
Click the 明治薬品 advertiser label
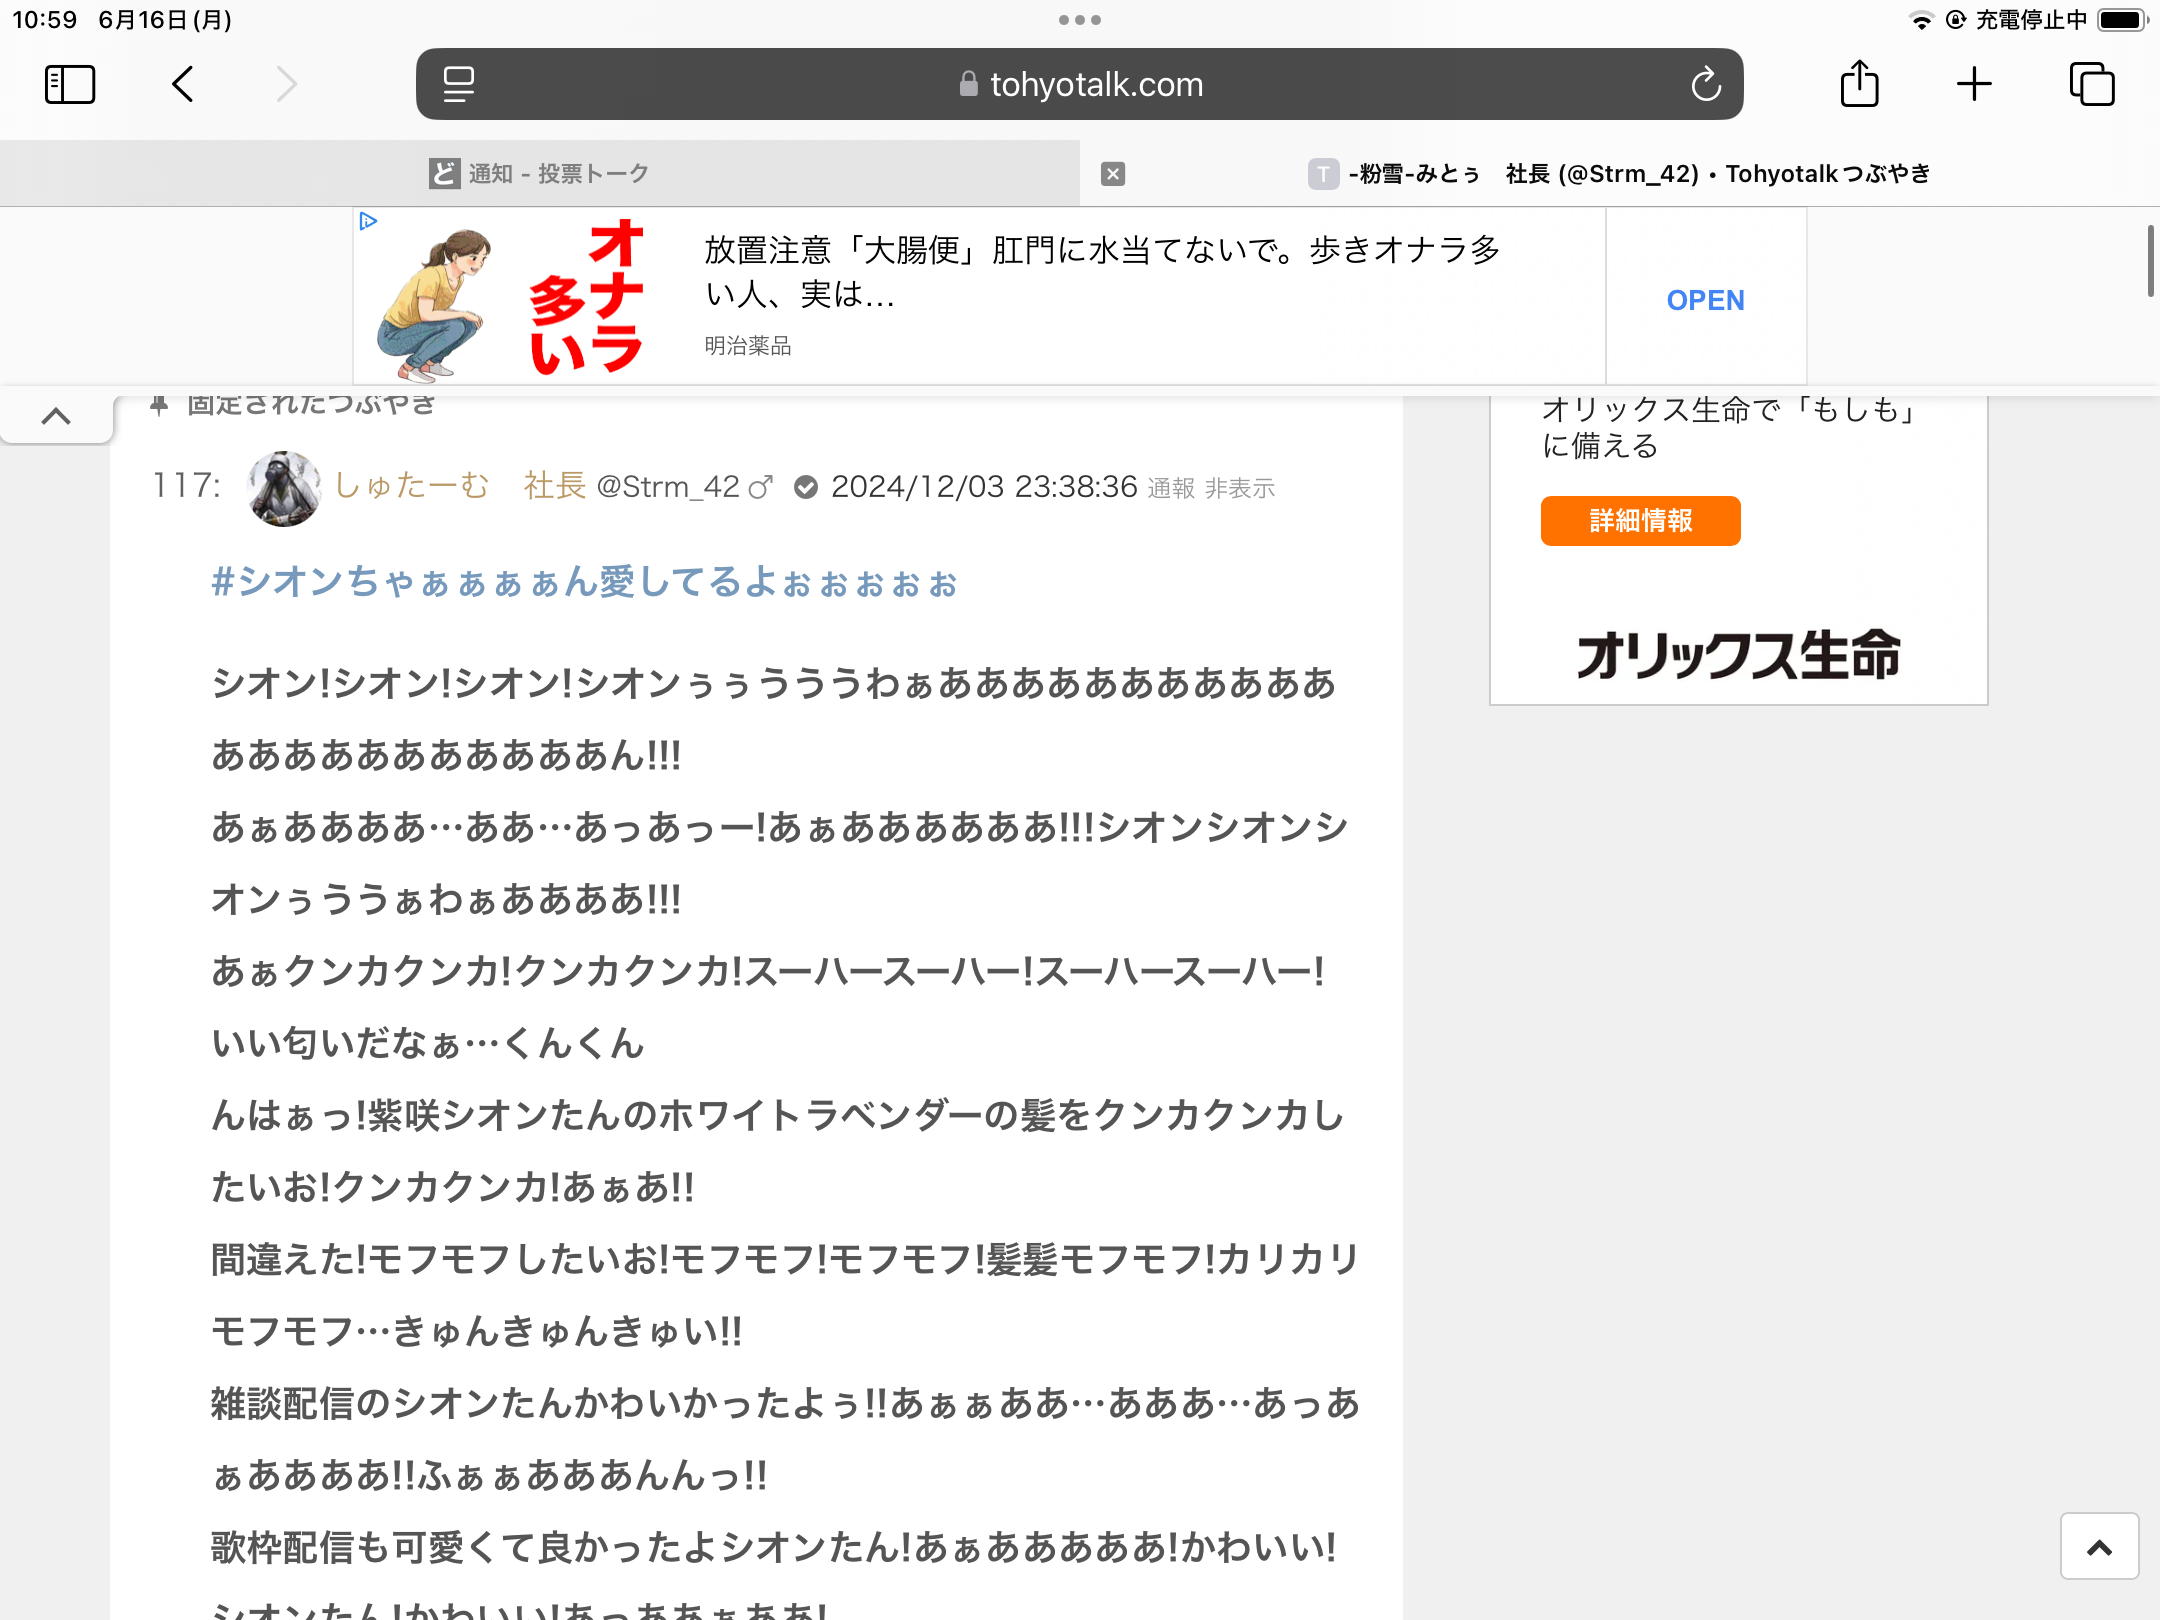747,346
